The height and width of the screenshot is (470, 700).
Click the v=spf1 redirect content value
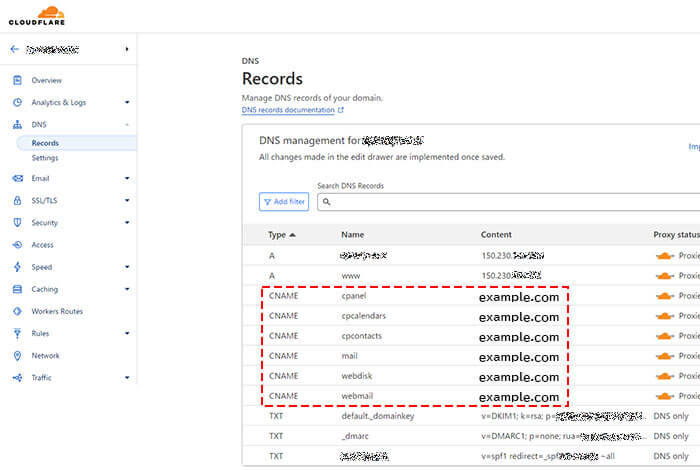pyautogui.click(x=548, y=456)
